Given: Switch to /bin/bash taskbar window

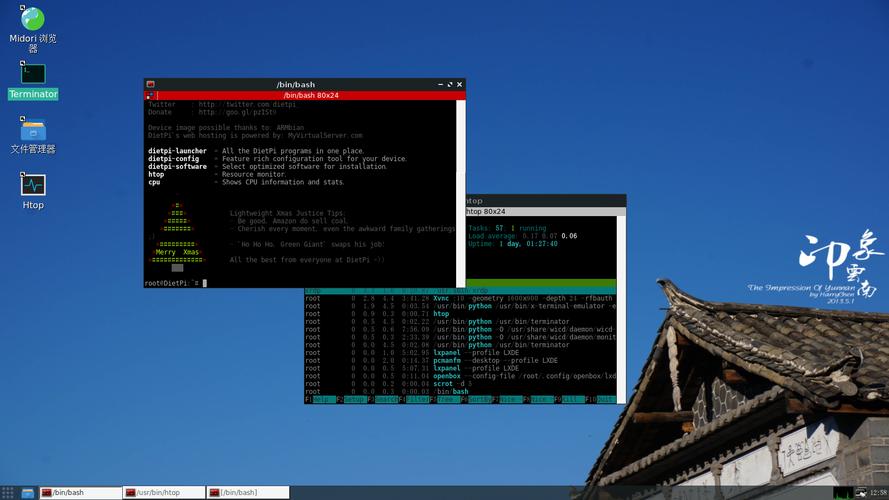Looking at the screenshot, I should tap(80, 493).
